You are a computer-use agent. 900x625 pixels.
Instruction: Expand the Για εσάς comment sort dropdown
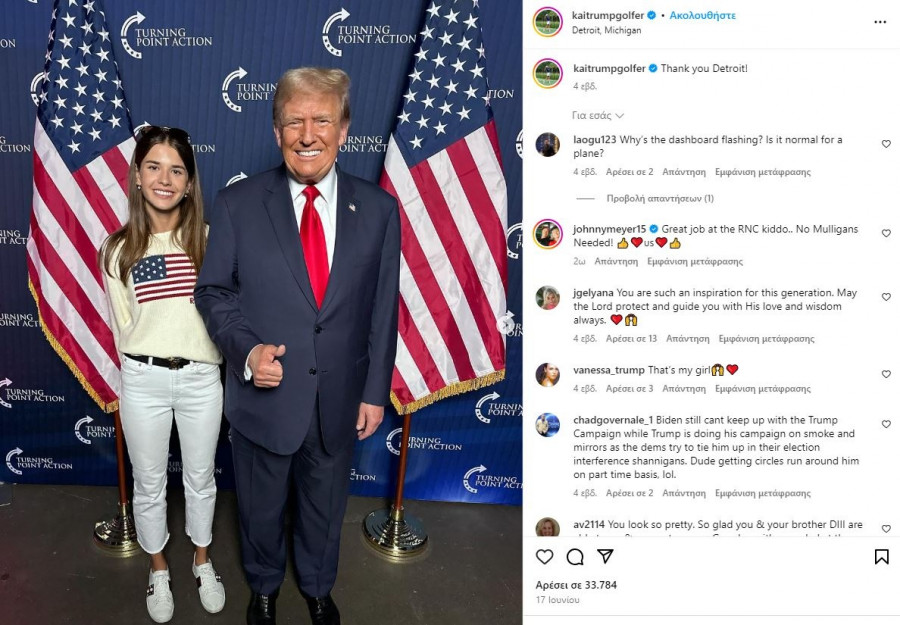[598, 115]
